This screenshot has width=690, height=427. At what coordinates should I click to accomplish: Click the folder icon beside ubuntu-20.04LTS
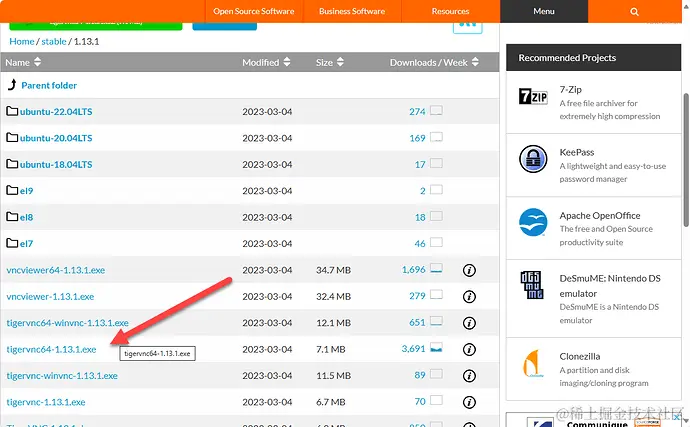pos(12,137)
